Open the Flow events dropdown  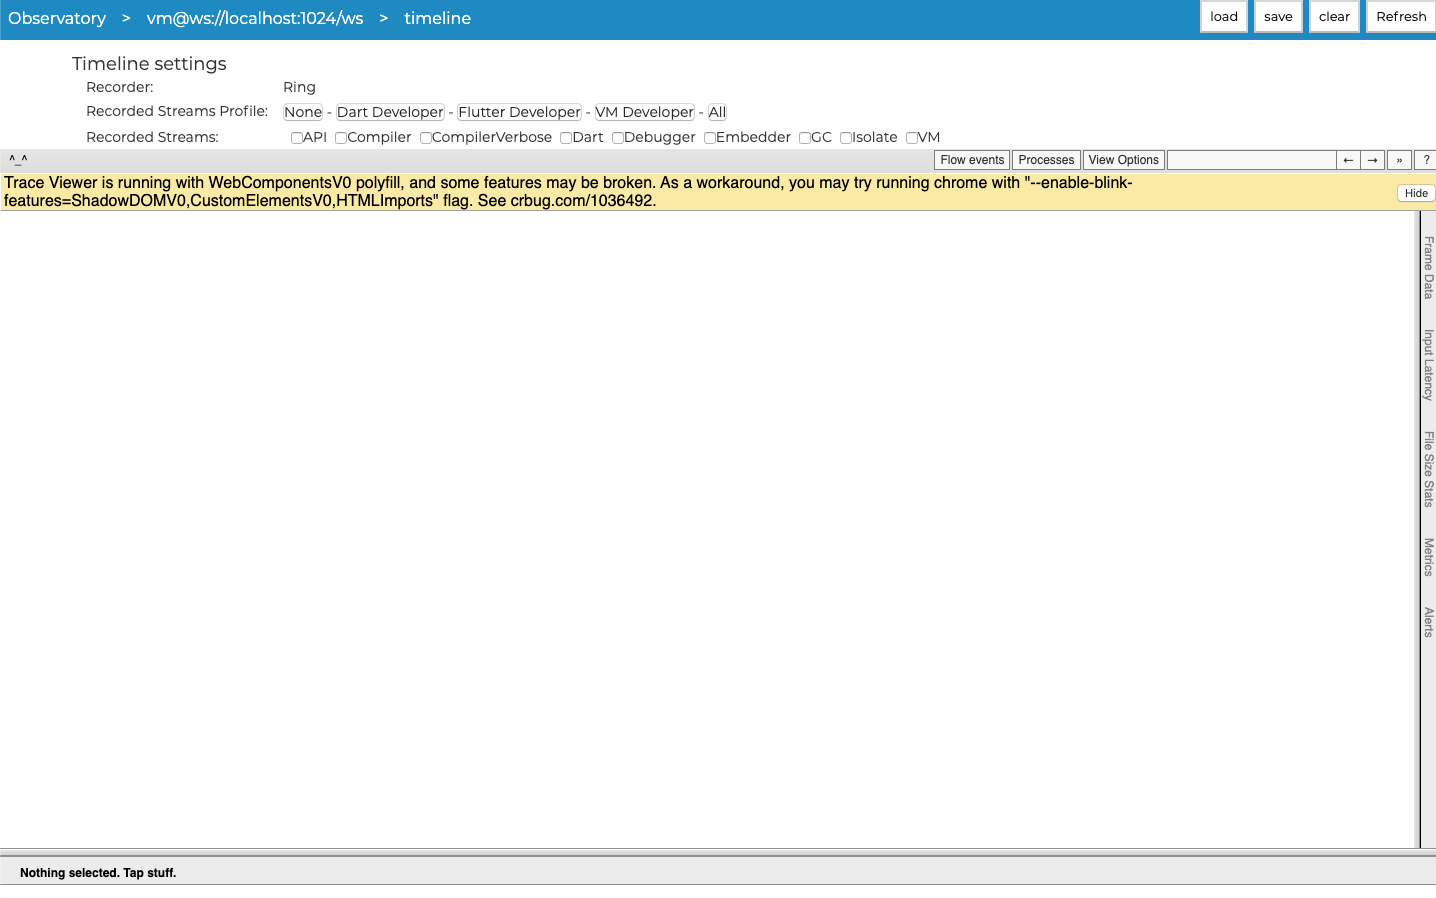971,159
